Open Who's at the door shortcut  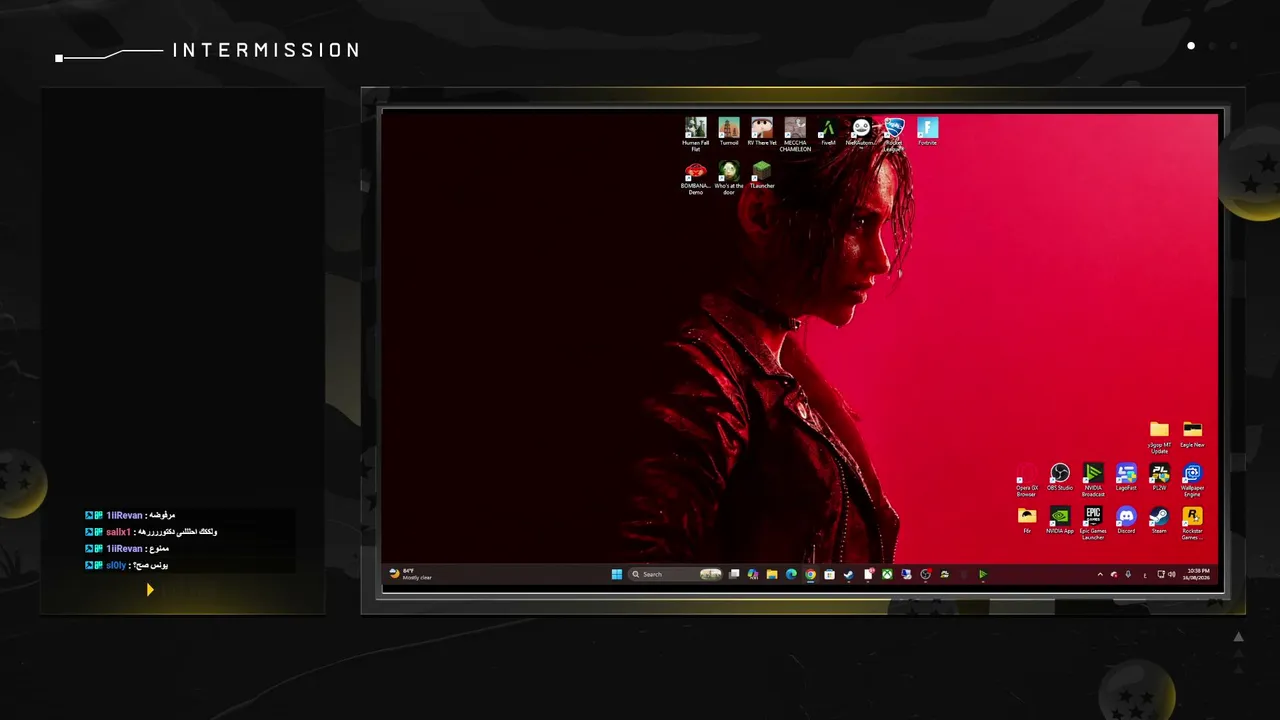click(729, 178)
